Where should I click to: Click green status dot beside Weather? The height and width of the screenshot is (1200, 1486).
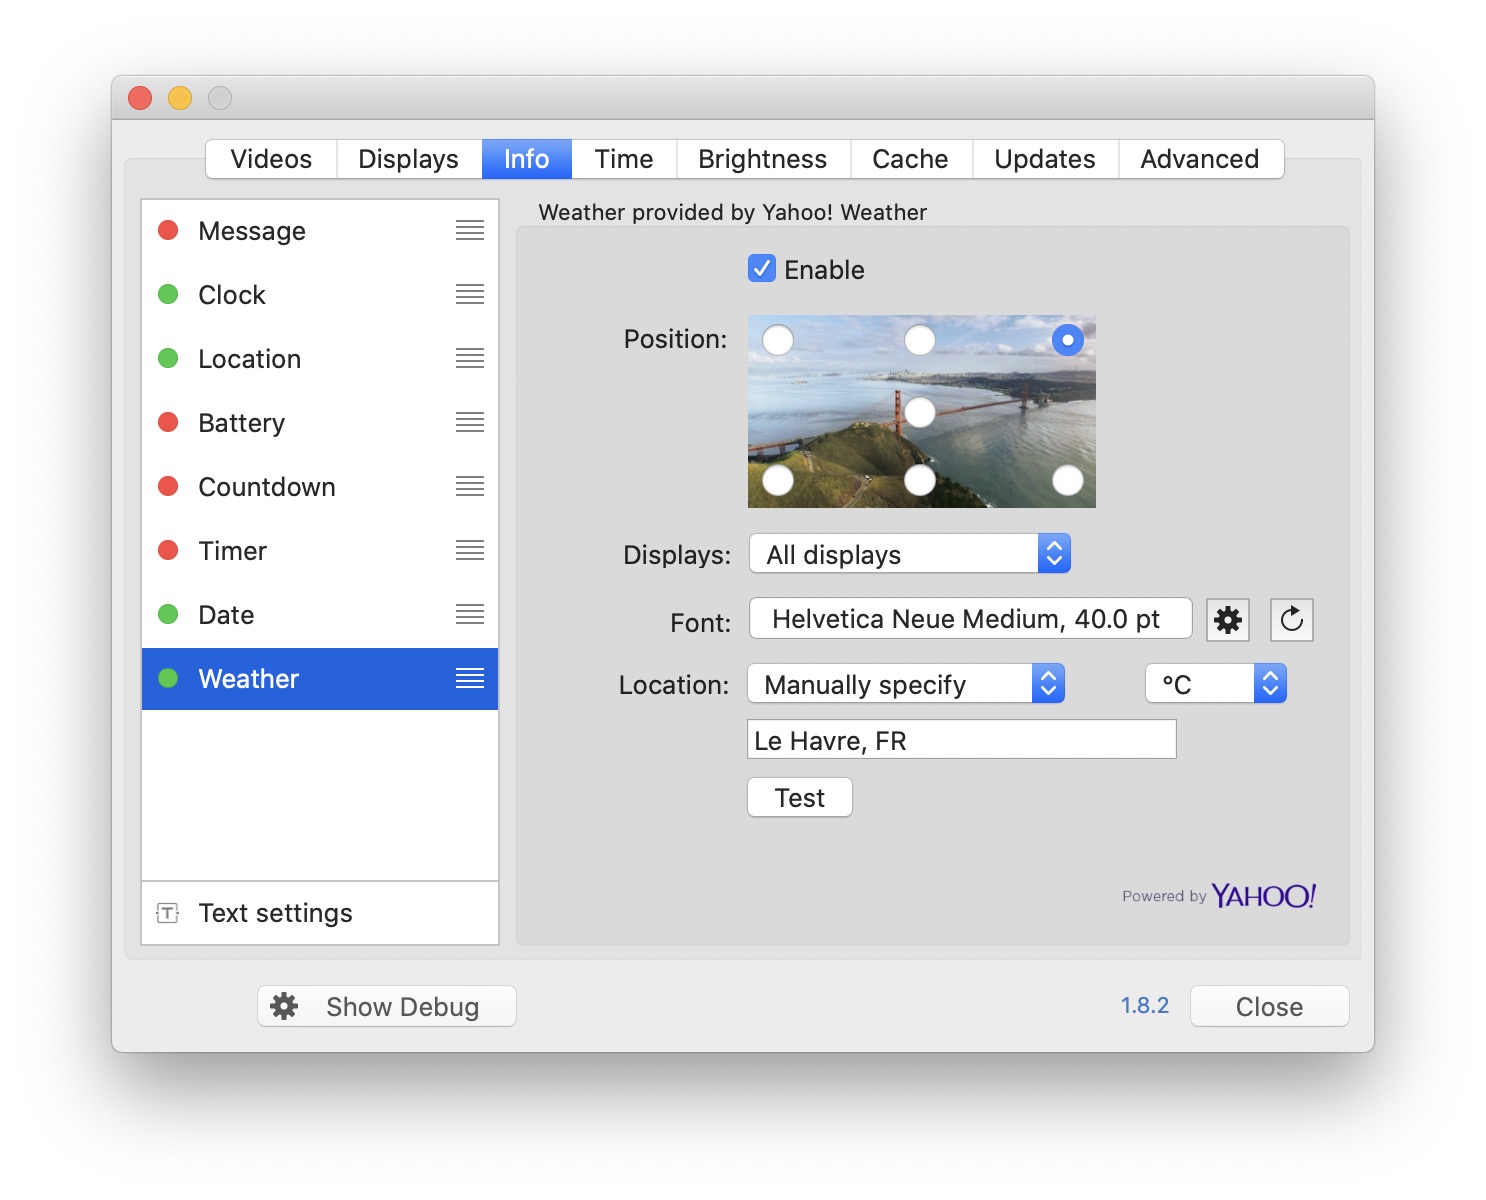[168, 678]
